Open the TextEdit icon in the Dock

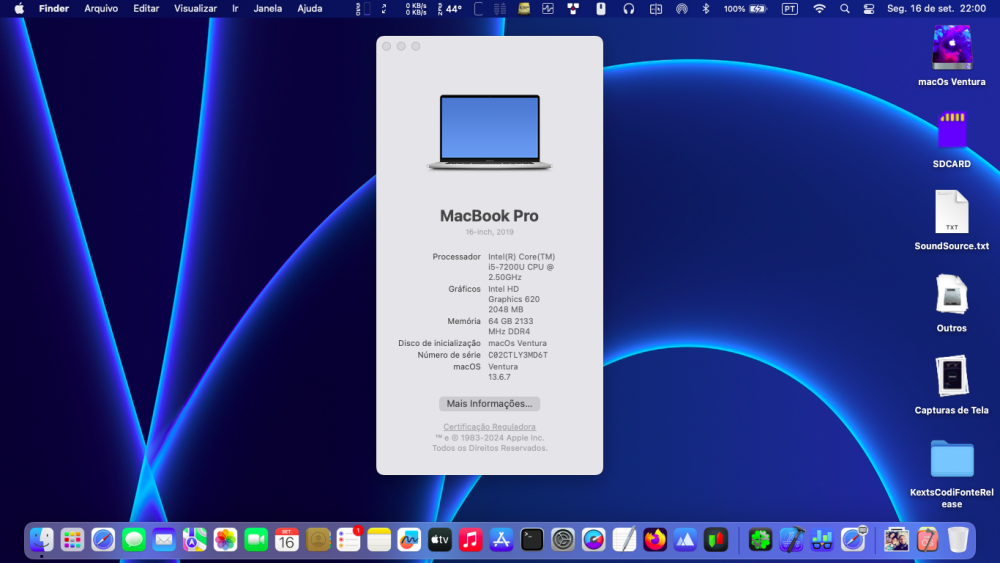click(624, 540)
